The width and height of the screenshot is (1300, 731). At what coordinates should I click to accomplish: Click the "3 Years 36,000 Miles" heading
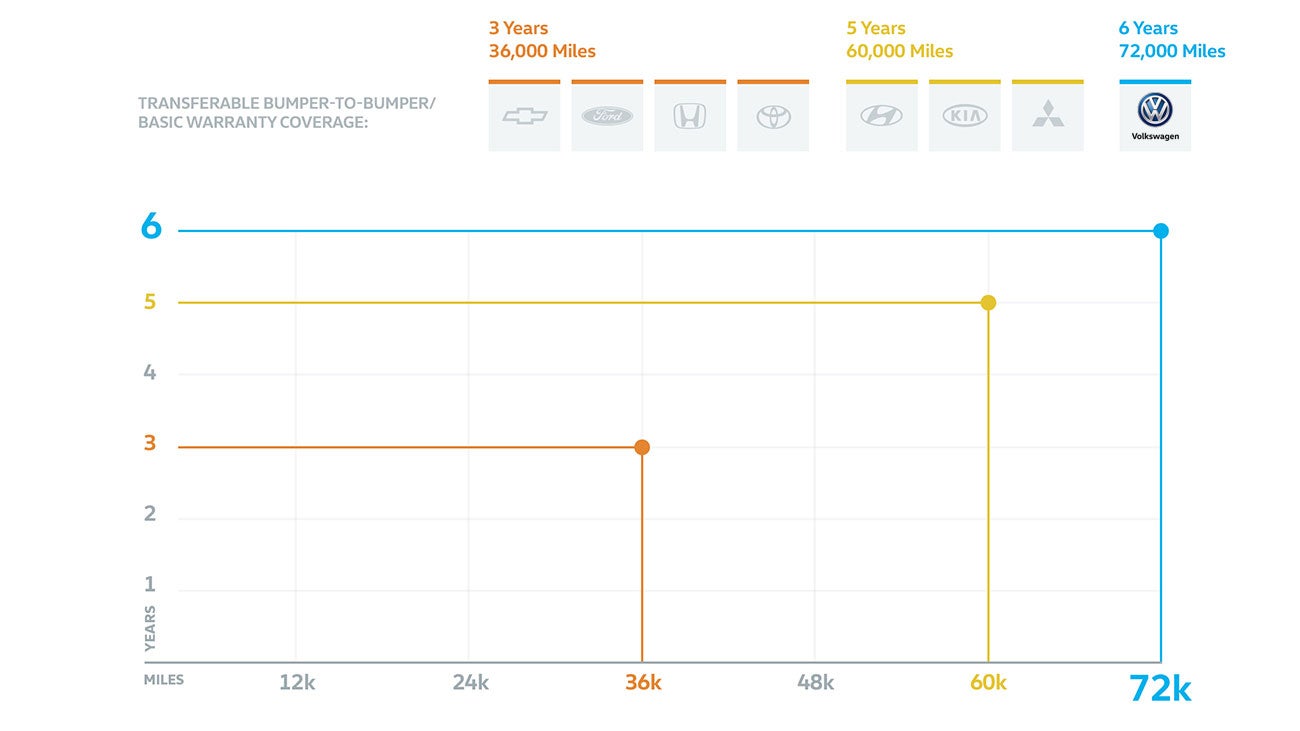click(x=542, y=40)
